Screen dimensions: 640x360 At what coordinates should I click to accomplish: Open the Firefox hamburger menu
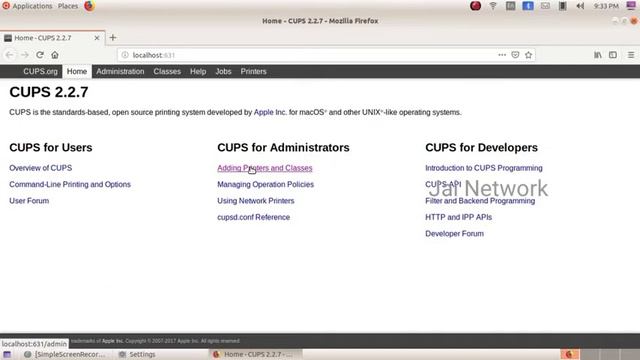[631, 55]
